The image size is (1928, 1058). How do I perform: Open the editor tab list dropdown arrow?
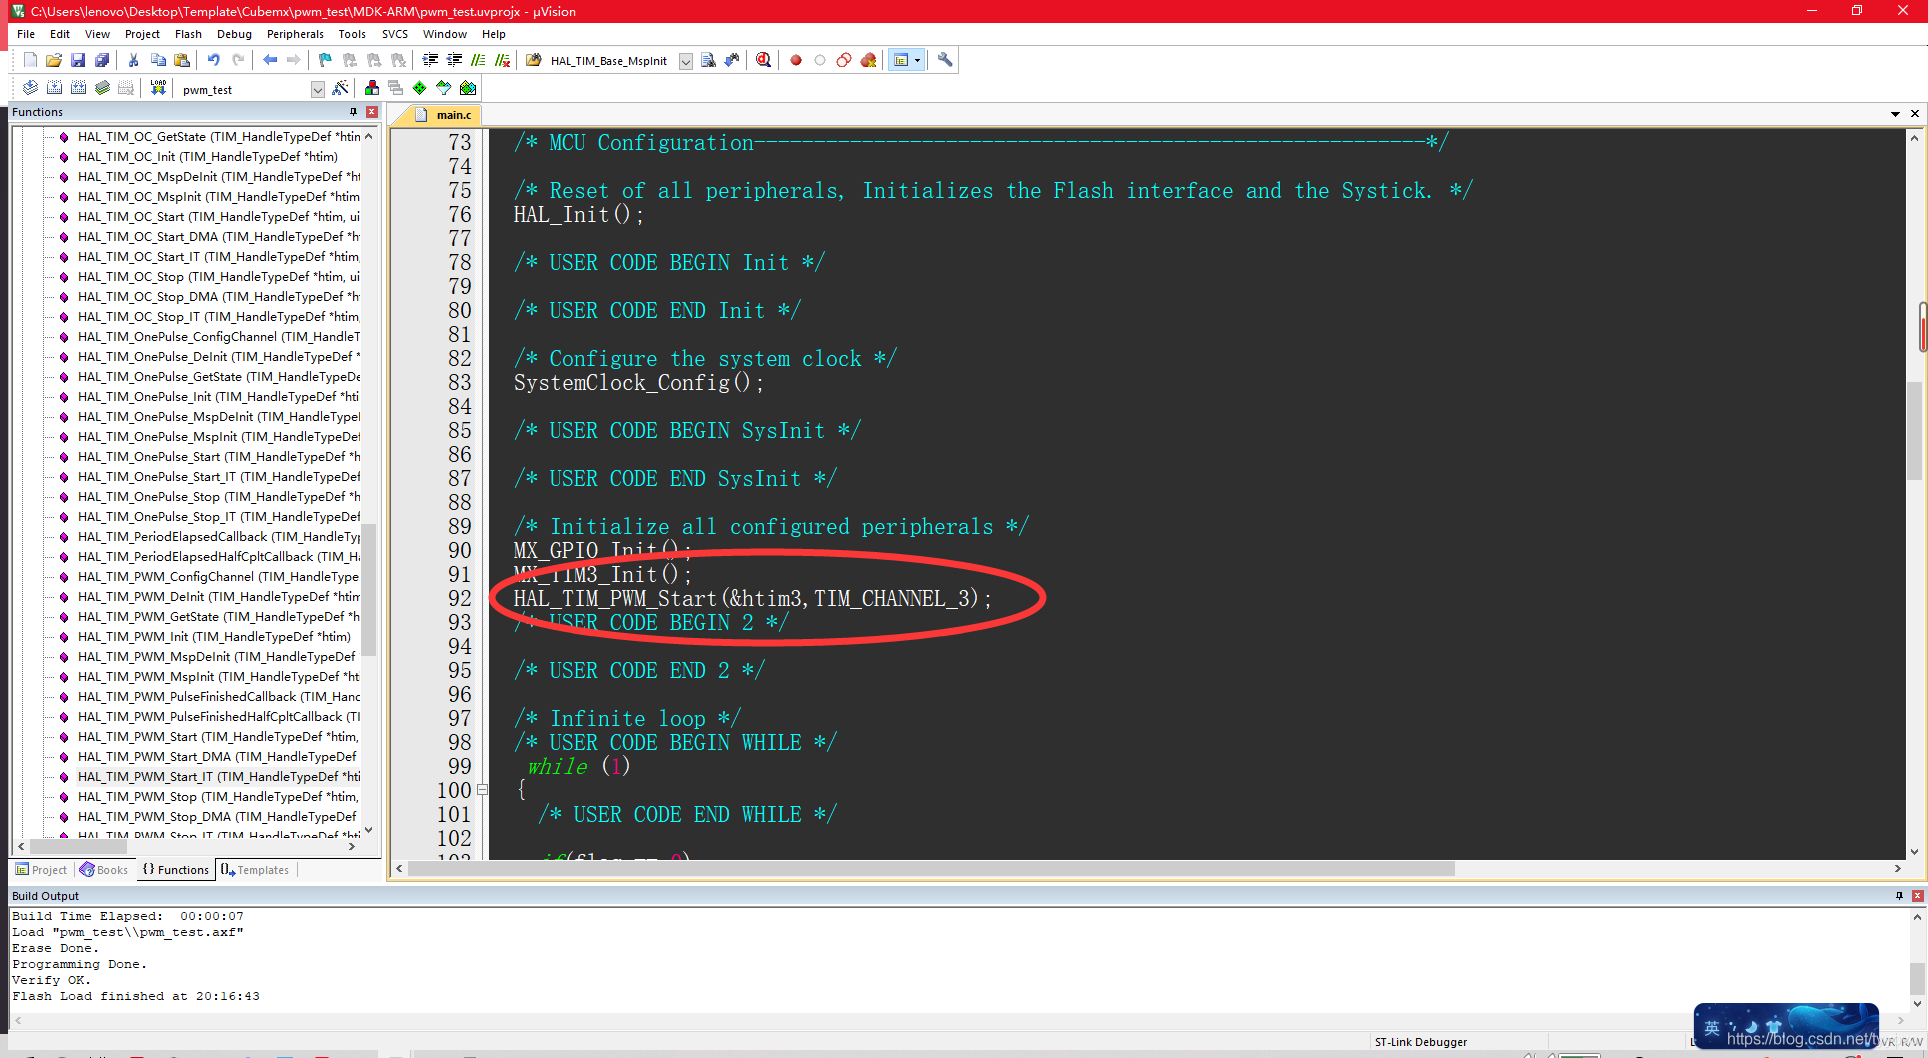coord(1895,114)
